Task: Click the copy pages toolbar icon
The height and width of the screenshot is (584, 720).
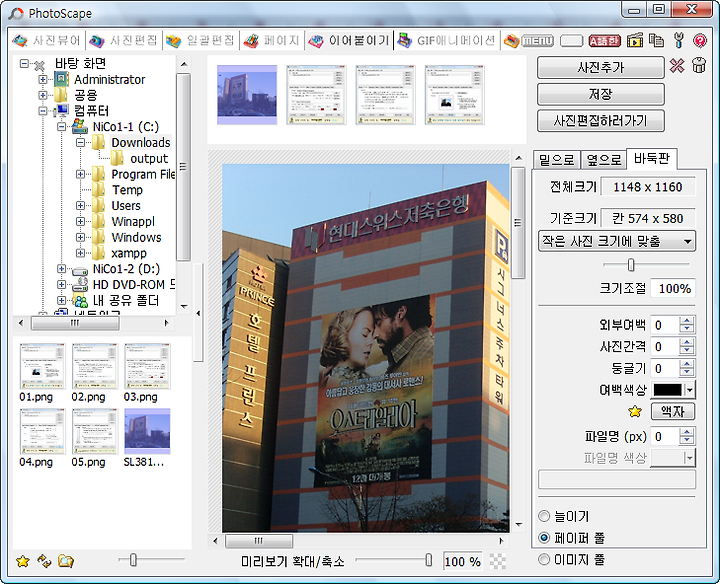Action: tap(656, 40)
